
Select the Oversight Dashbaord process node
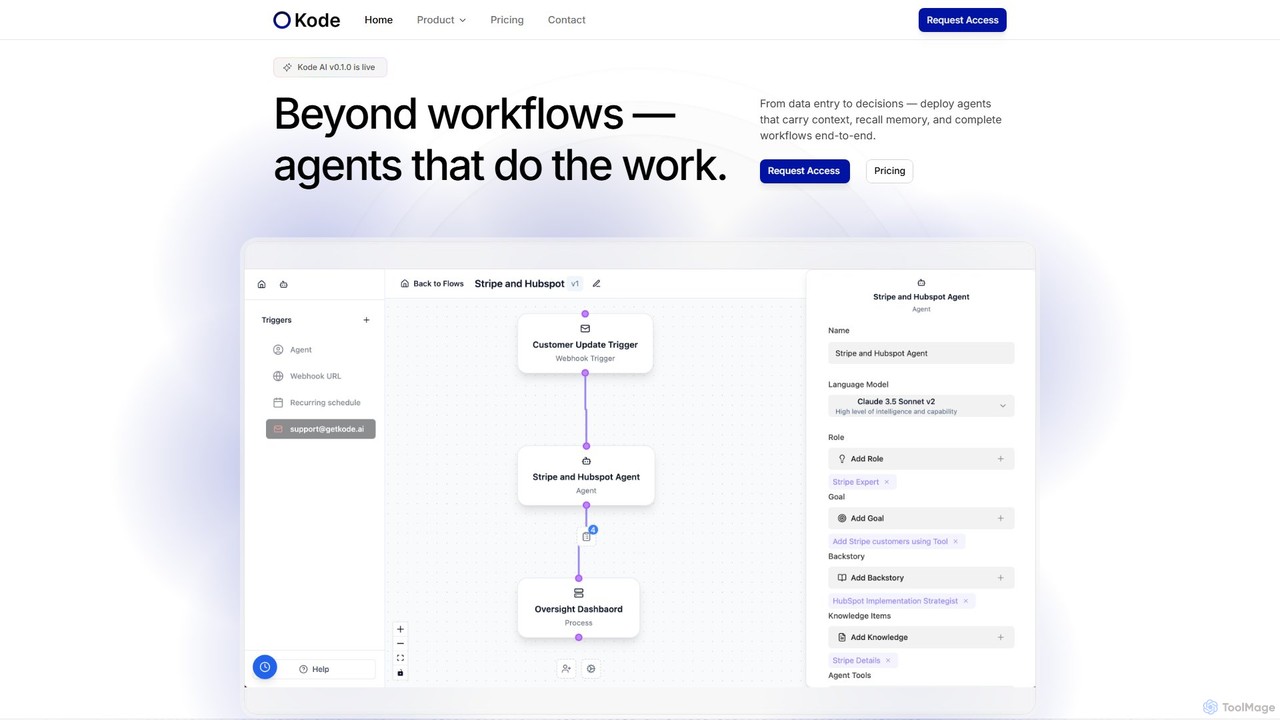pos(578,608)
